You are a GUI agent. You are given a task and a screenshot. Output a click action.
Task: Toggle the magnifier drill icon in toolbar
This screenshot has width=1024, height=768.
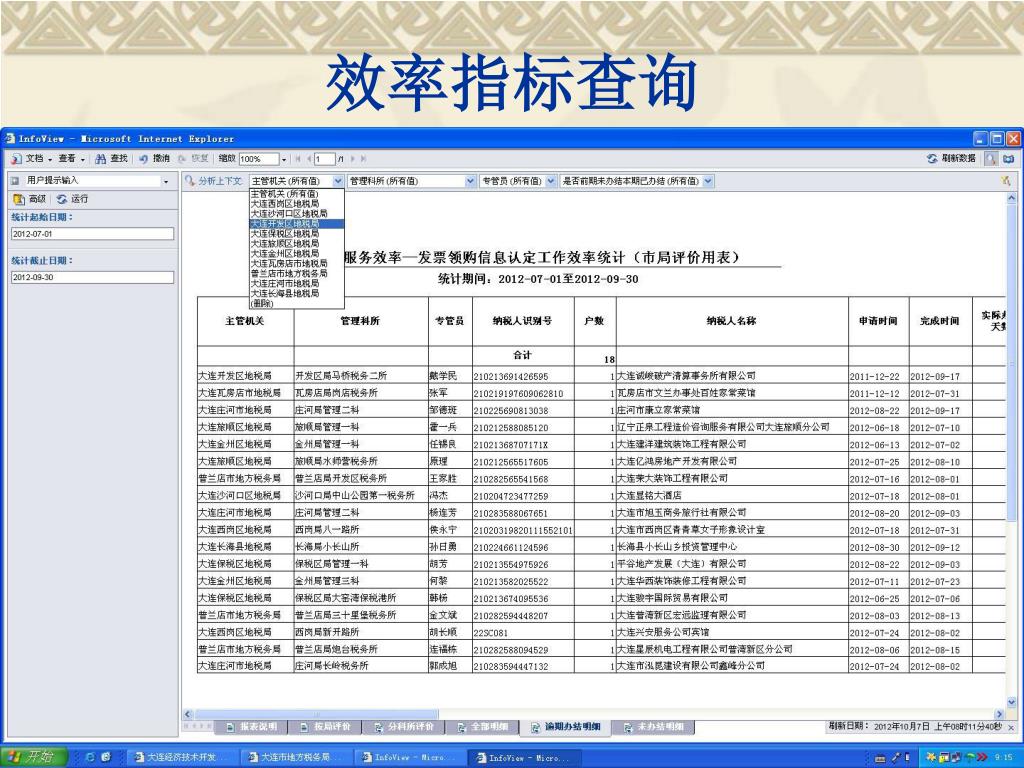pos(991,159)
